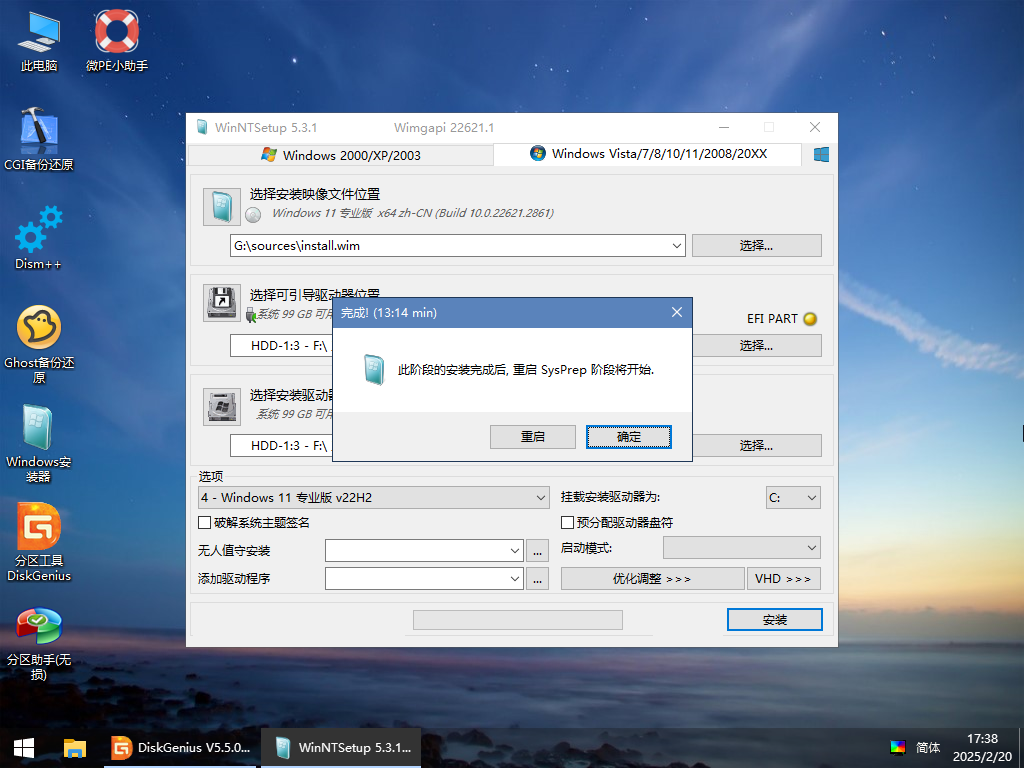Enable 预分配驱动器盘符 checkbox

click(x=568, y=522)
